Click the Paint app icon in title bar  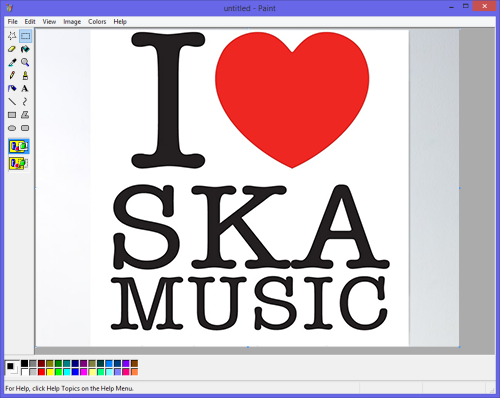(x=9, y=7)
